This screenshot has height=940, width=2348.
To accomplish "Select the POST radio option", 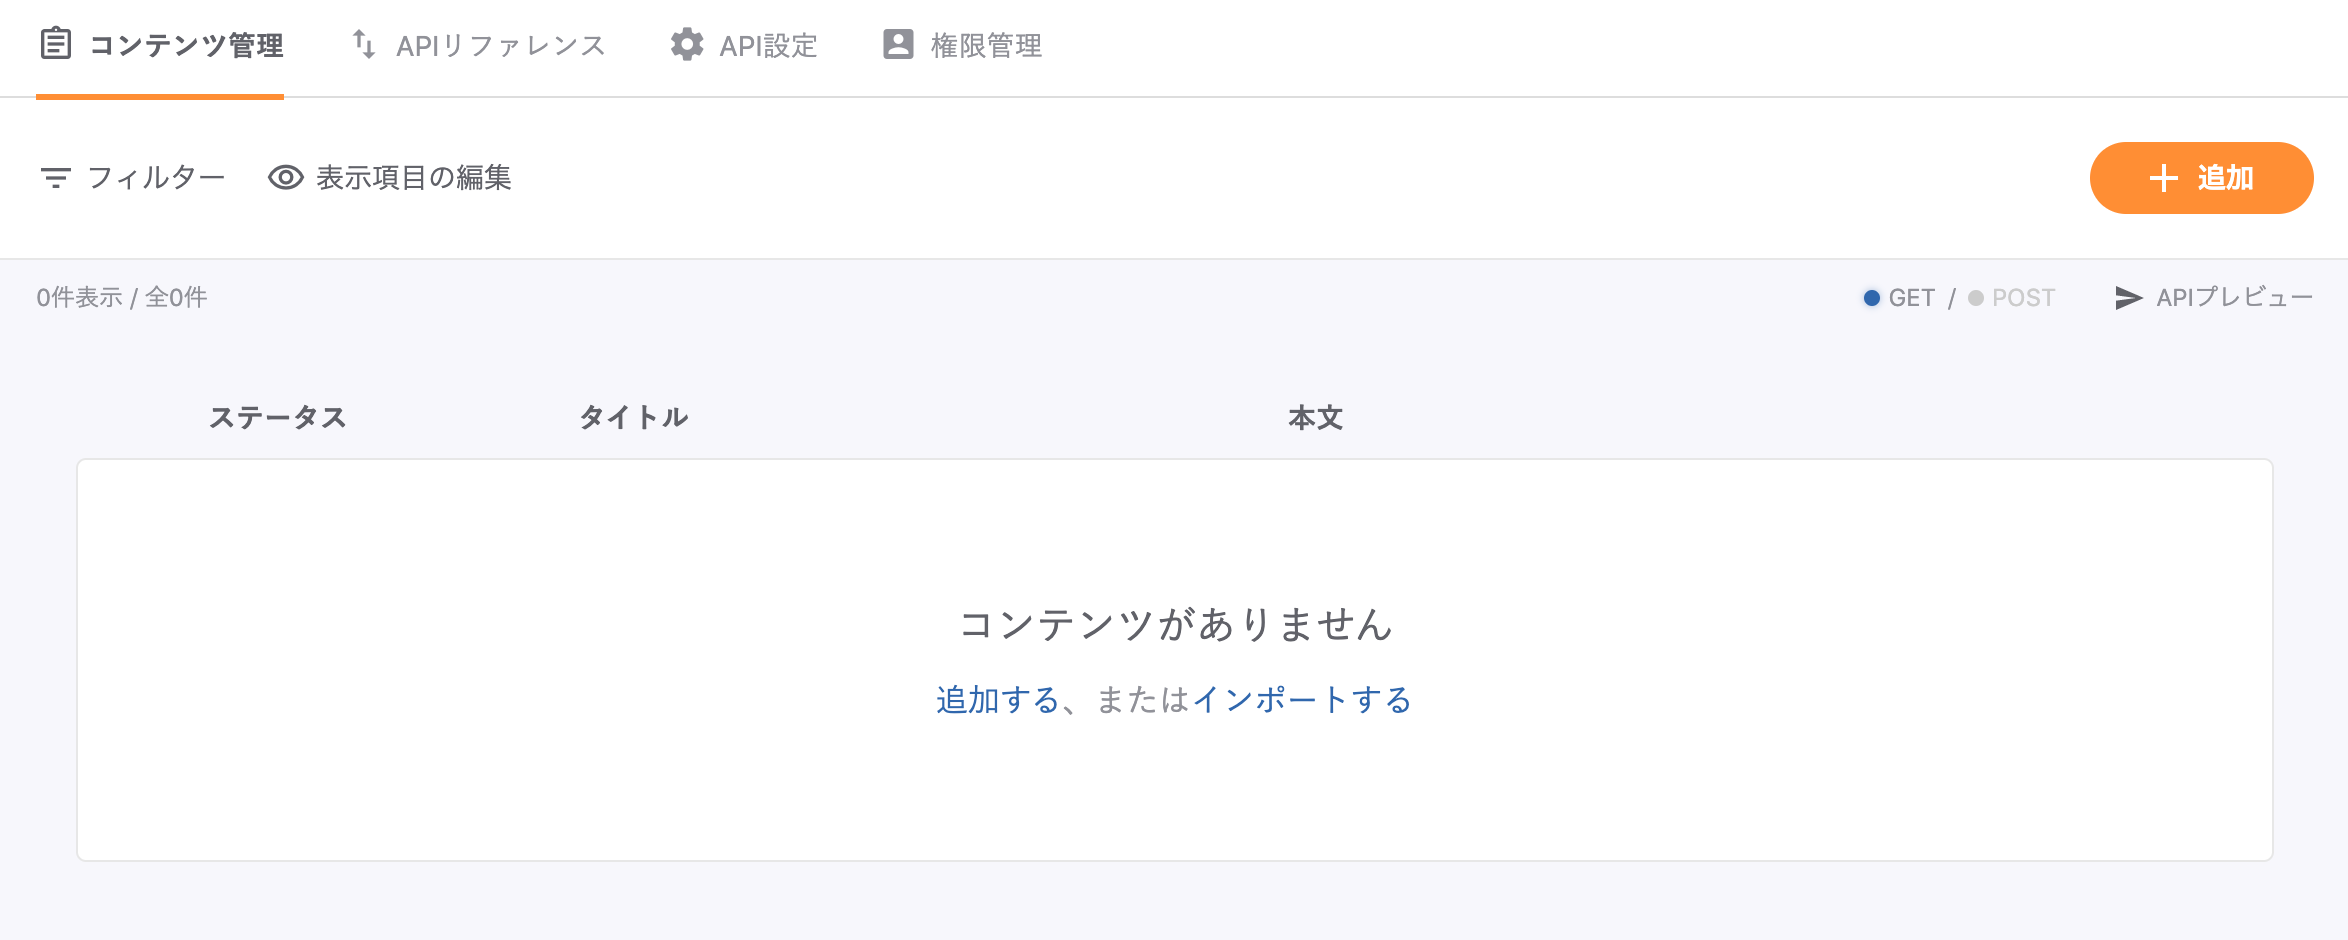I will click(x=1976, y=298).
